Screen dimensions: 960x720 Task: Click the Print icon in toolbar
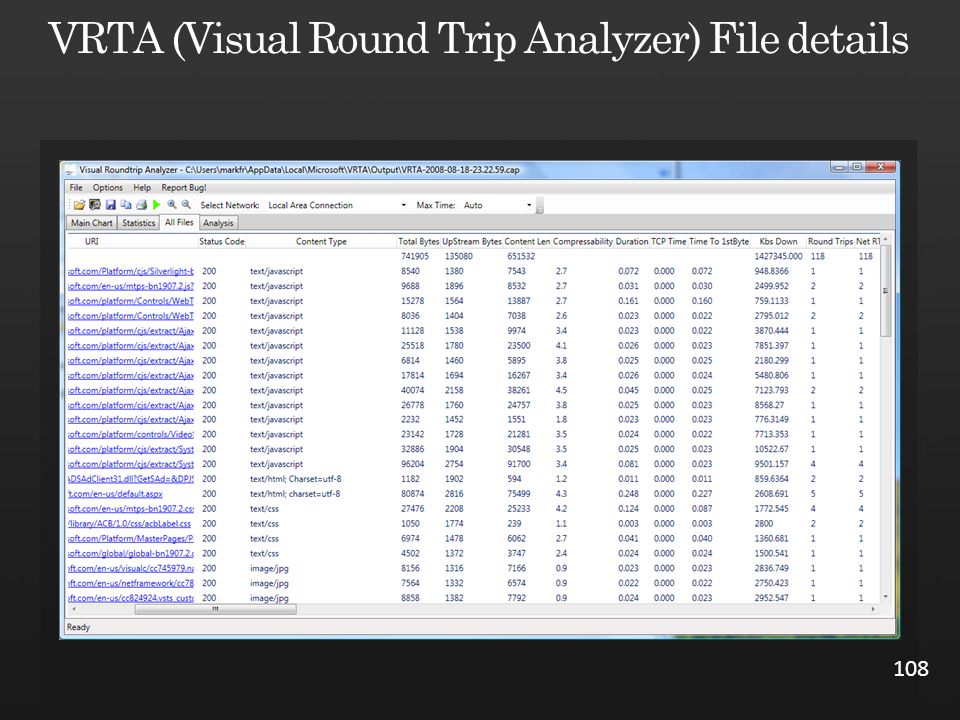point(141,205)
